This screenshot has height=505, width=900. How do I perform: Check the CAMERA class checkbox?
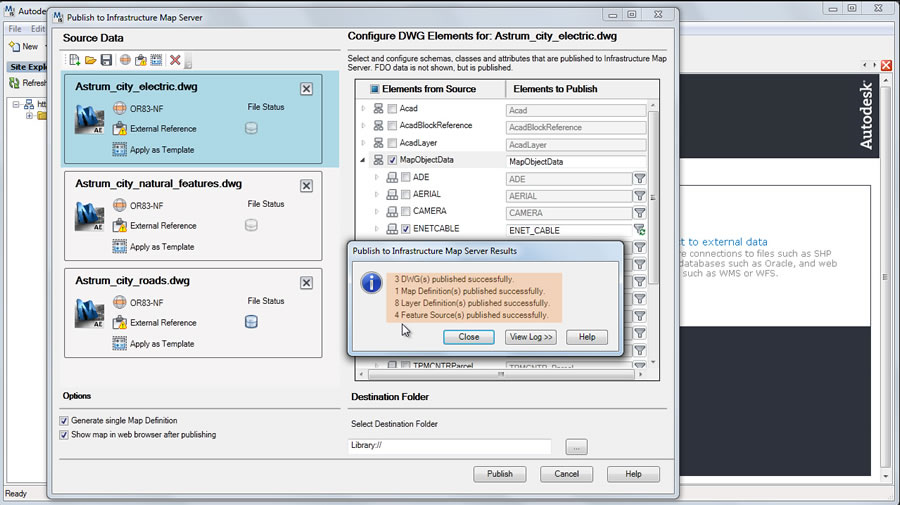(x=406, y=211)
